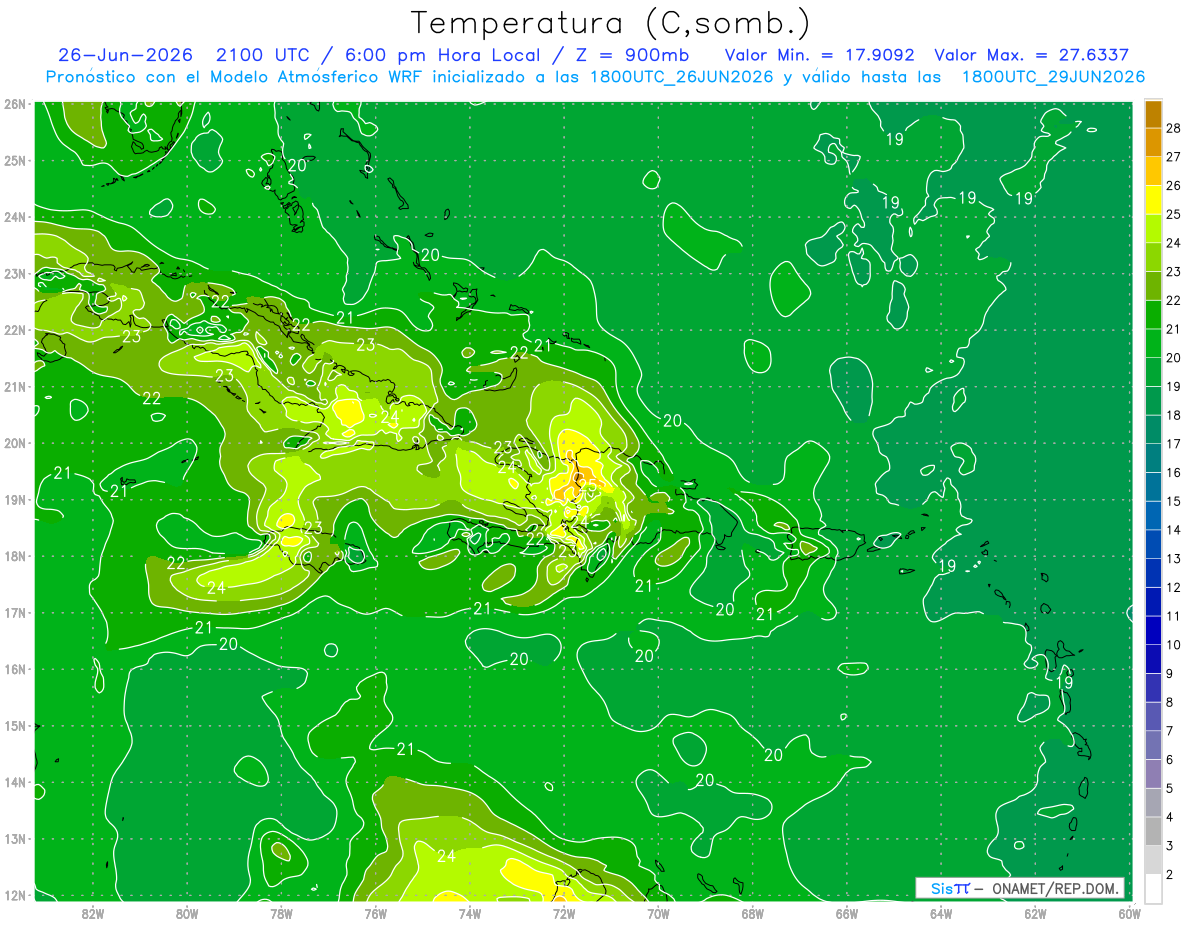Click the lime legend swatch between 23 and 24

tap(1153, 256)
